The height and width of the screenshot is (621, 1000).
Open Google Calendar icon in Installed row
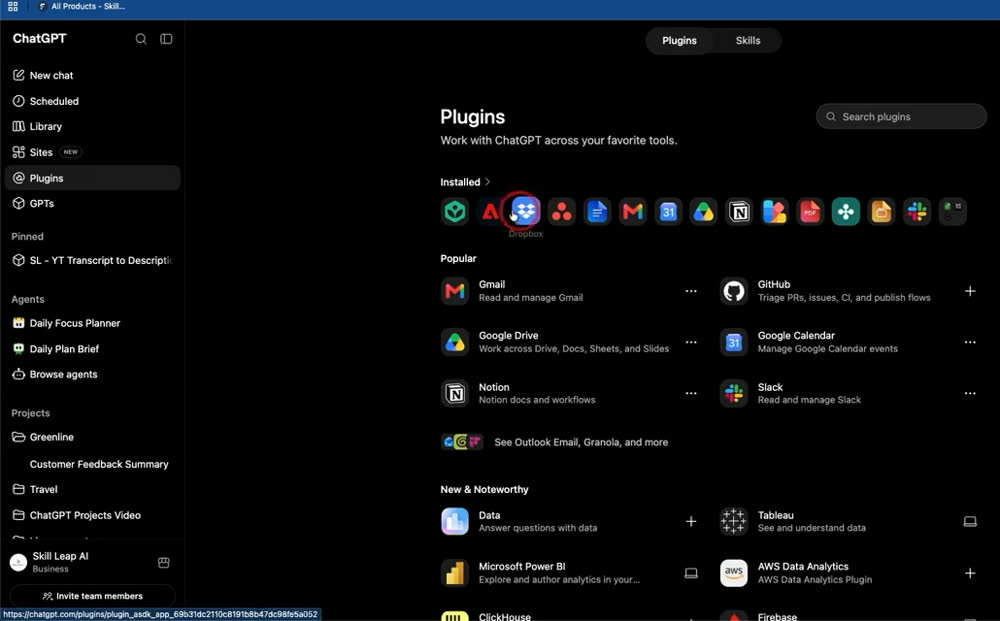(668, 211)
